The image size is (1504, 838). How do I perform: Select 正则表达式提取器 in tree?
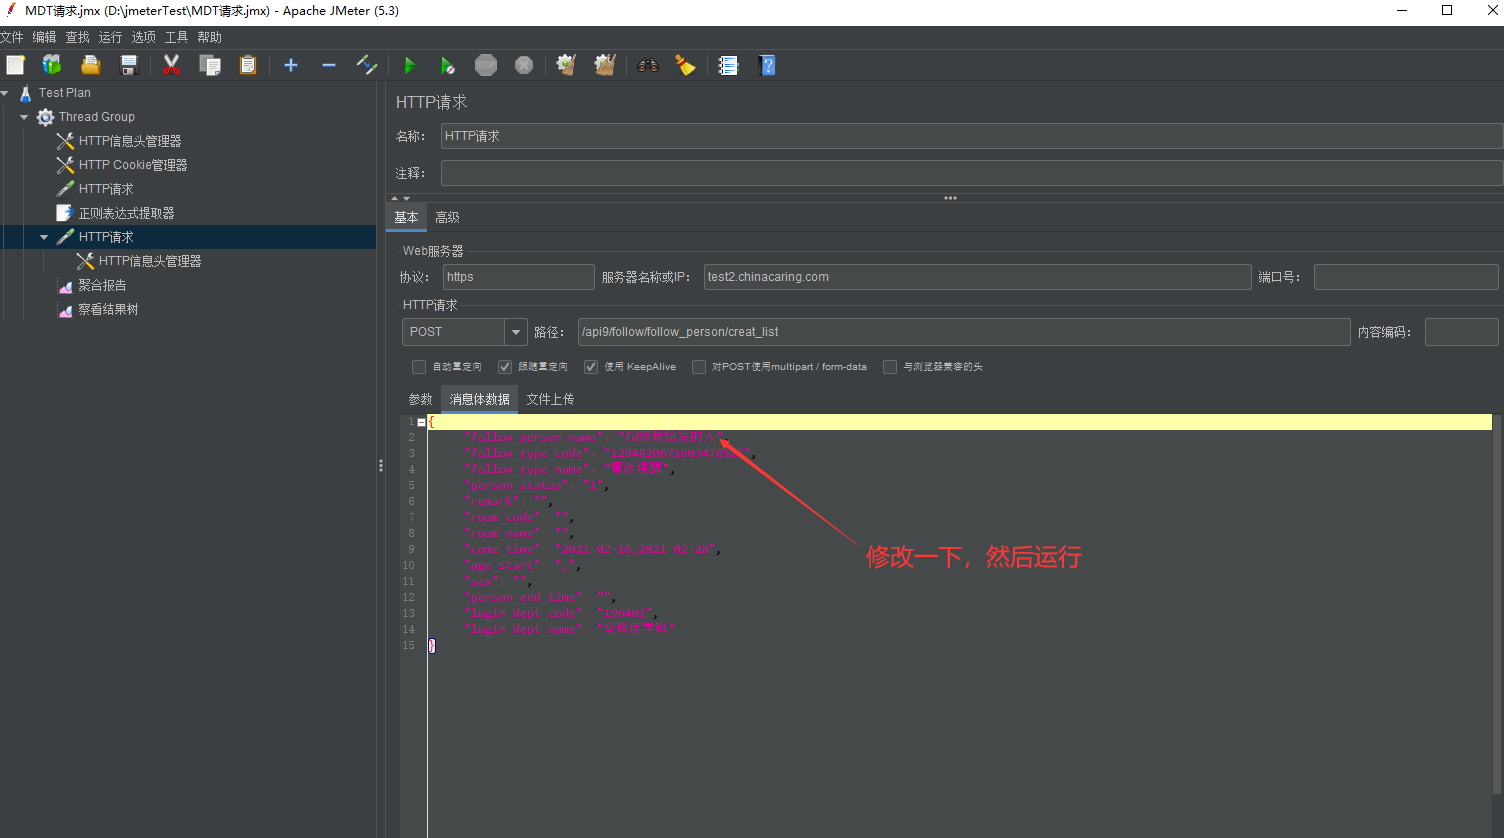pos(127,213)
